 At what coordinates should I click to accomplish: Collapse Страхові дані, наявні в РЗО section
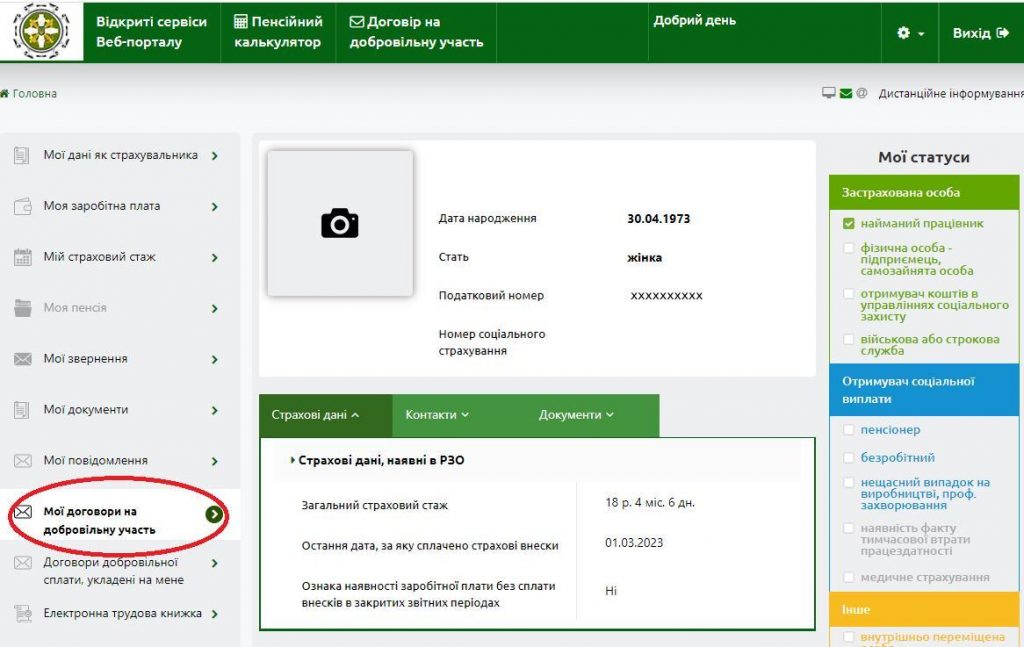coord(380,461)
